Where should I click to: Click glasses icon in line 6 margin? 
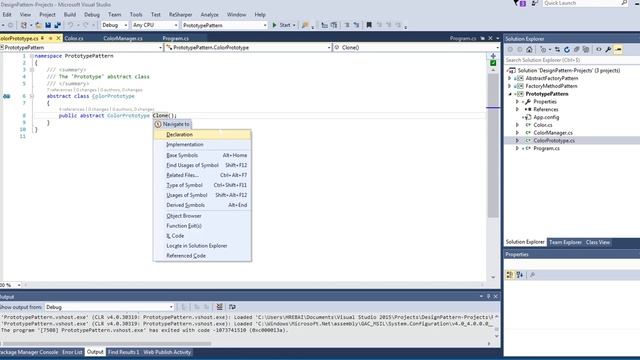click(7, 96)
